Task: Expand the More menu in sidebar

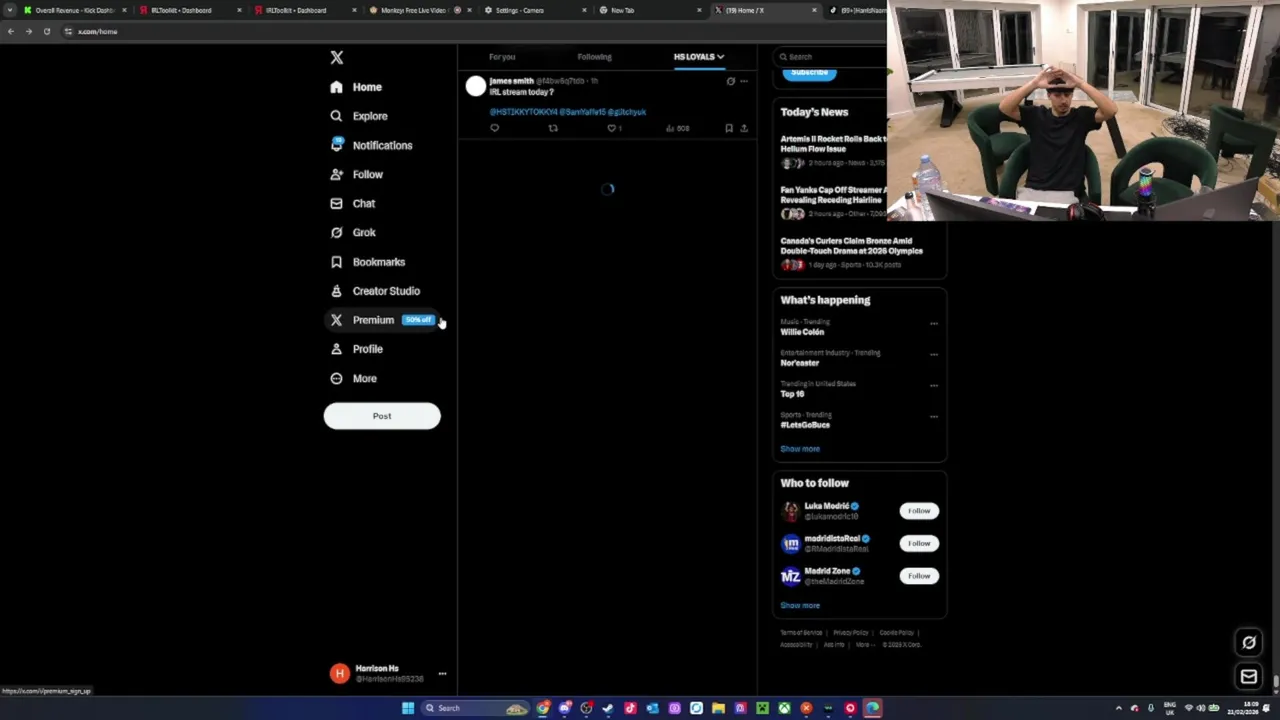Action: coord(353,378)
